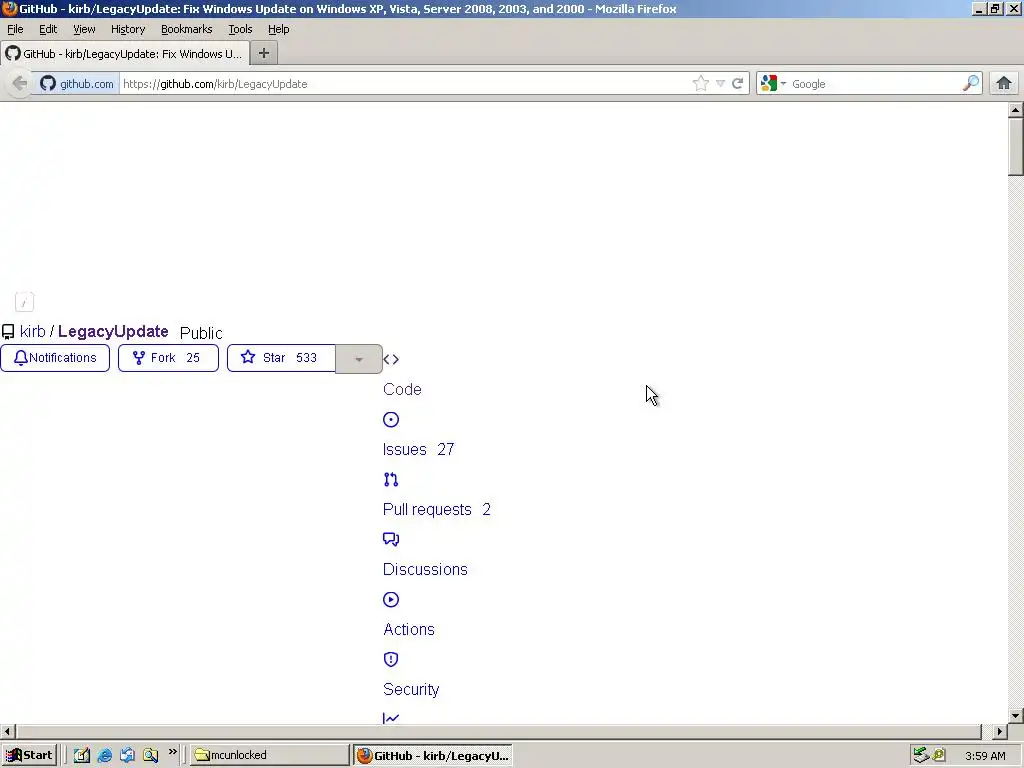
Task: Open the Pull requests 2 link
Action: [x=437, y=509]
